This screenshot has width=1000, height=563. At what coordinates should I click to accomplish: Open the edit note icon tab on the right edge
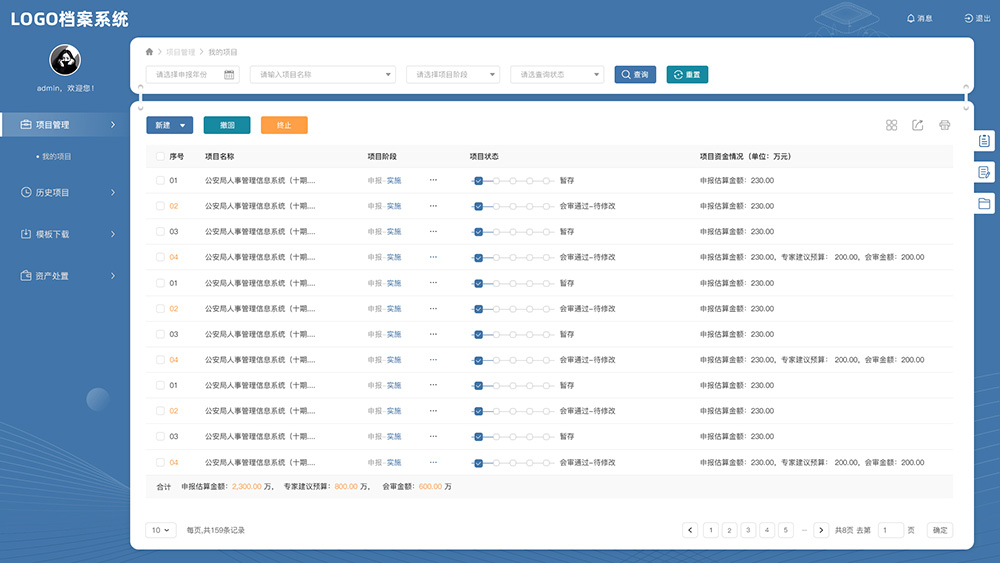pos(984,172)
